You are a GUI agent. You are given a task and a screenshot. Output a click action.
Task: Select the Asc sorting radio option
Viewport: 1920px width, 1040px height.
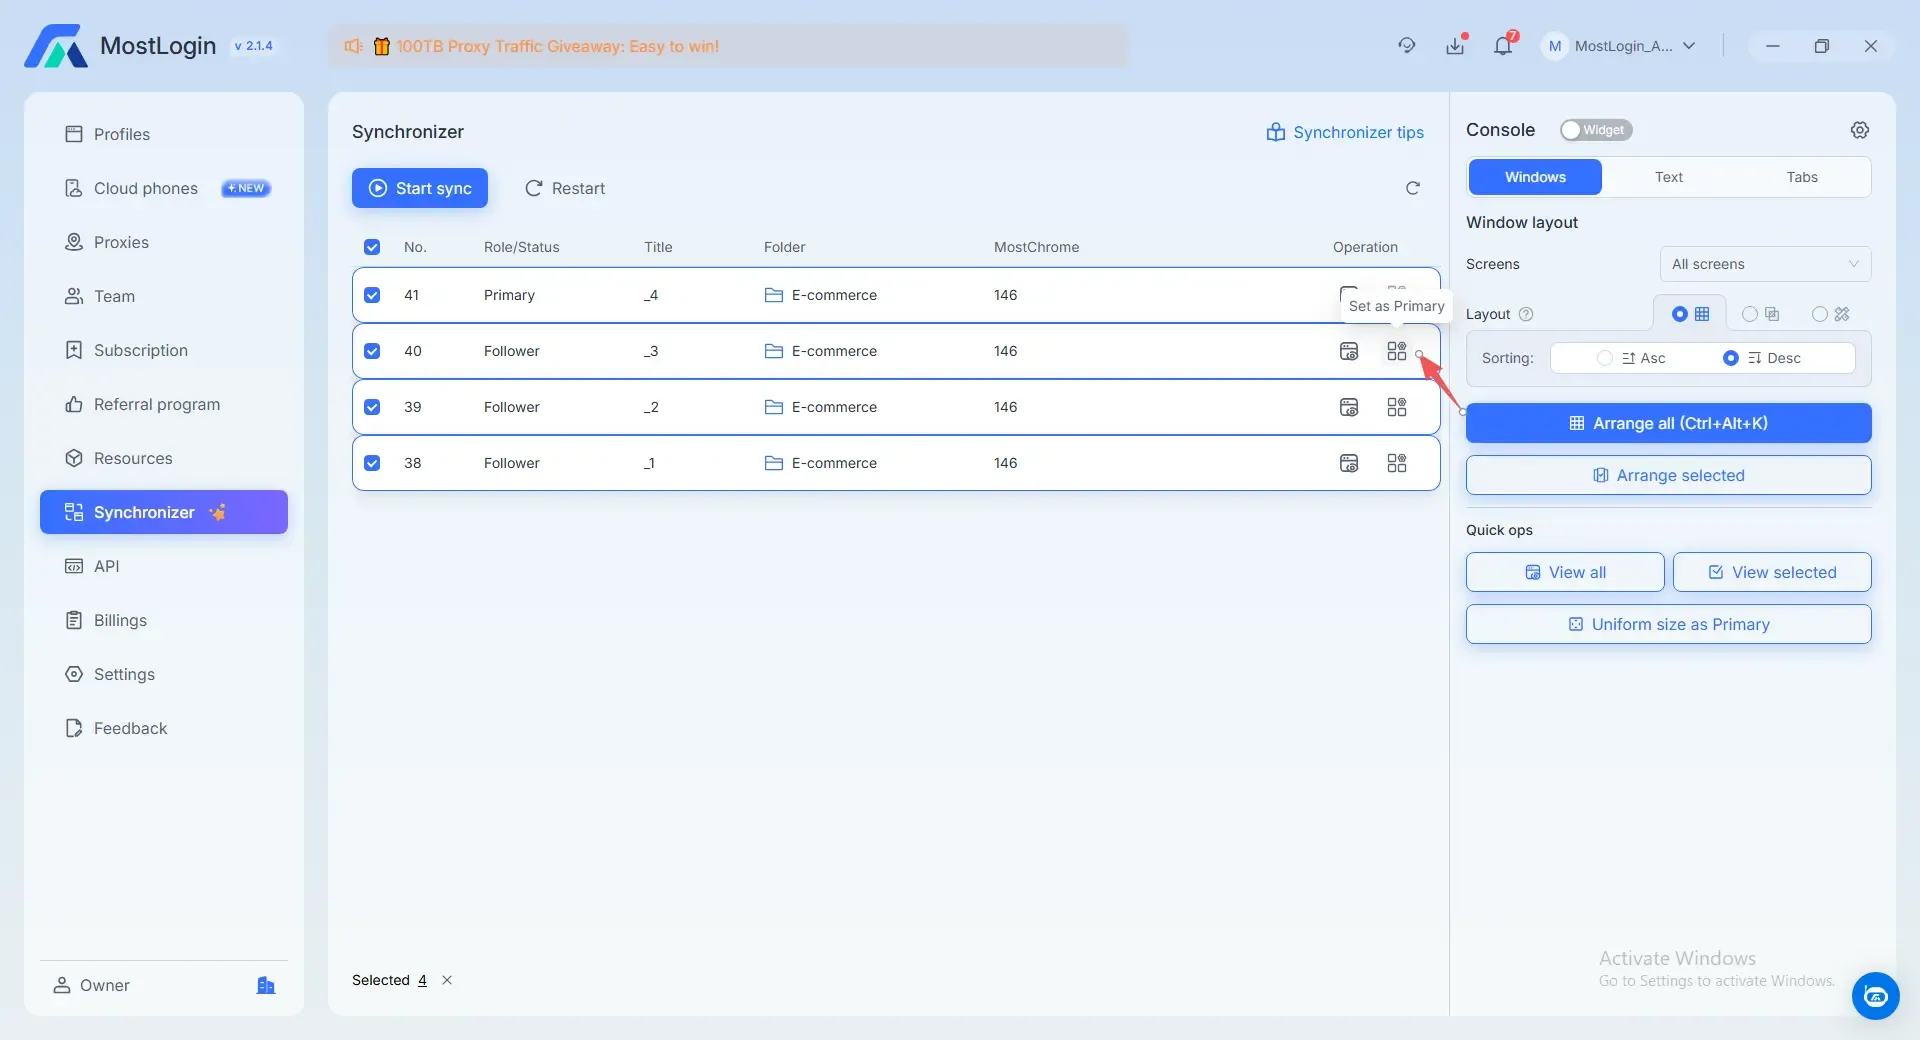pyautogui.click(x=1604, y=358)
